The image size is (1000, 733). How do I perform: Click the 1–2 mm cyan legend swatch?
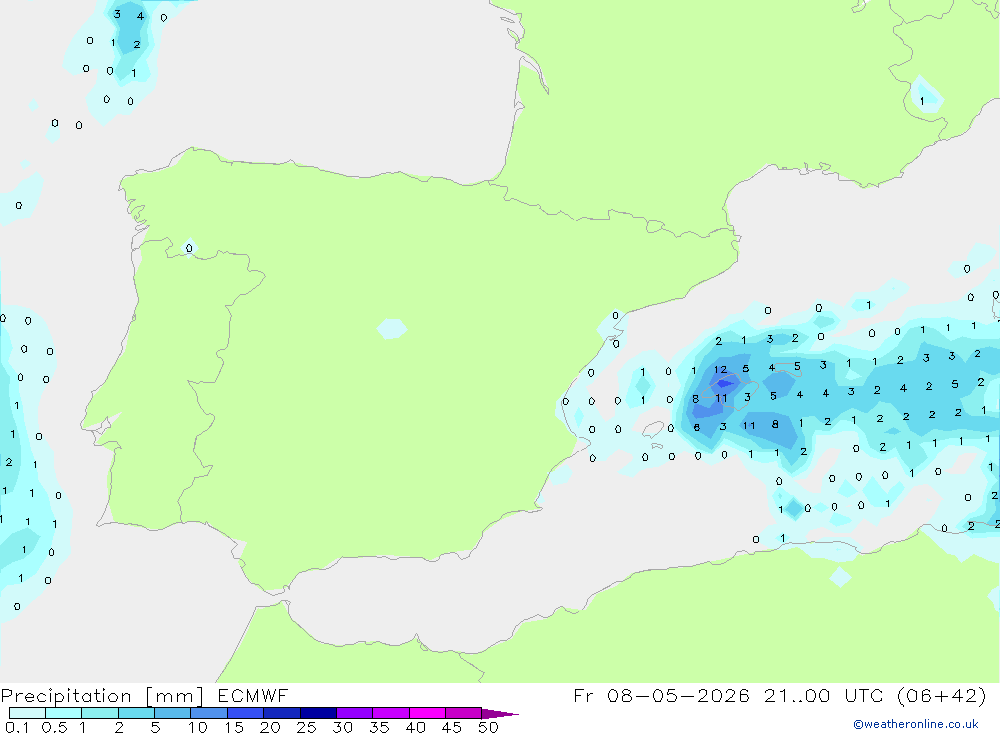(x=100, y=713)
